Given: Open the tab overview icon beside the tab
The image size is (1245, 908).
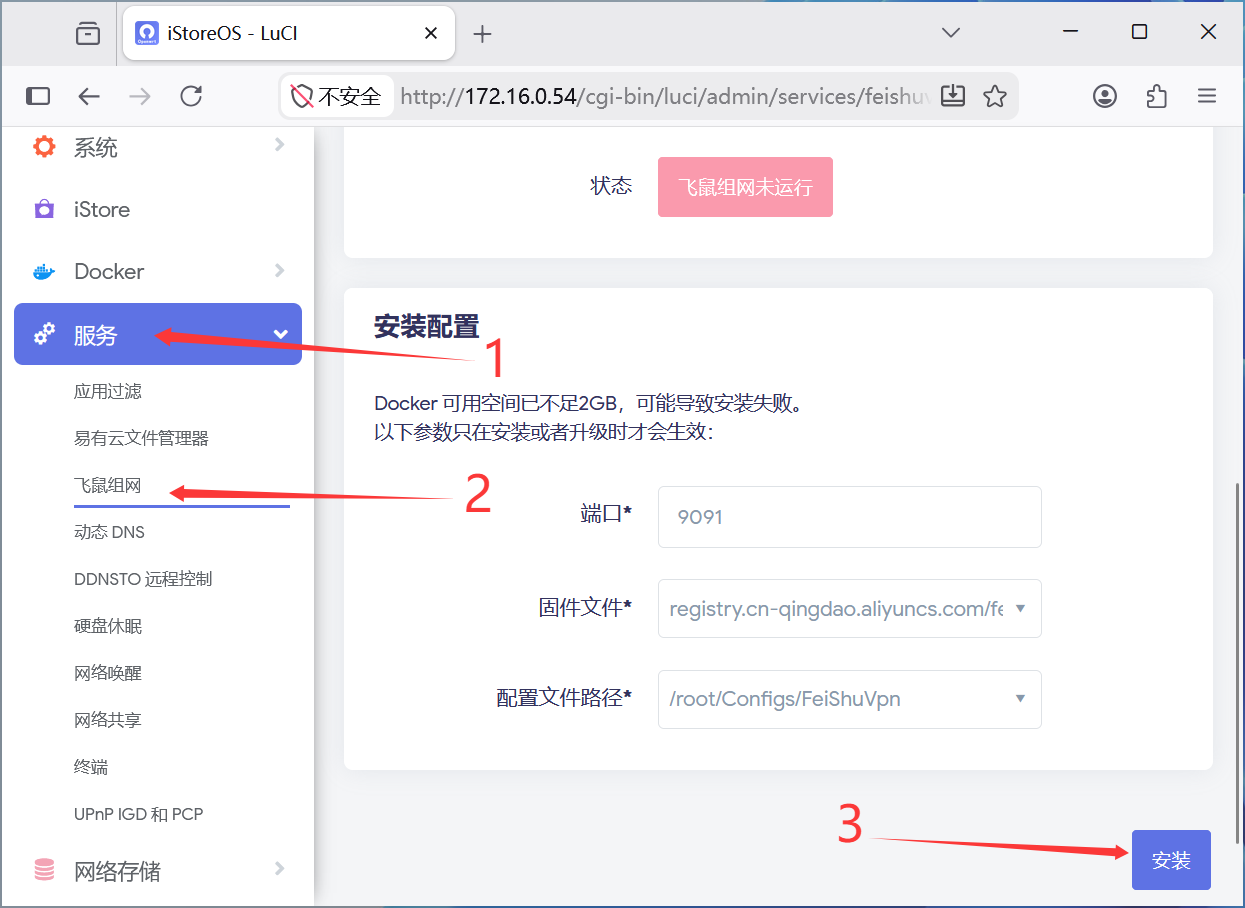Looking at the screenshot, I should click(88, 33).
